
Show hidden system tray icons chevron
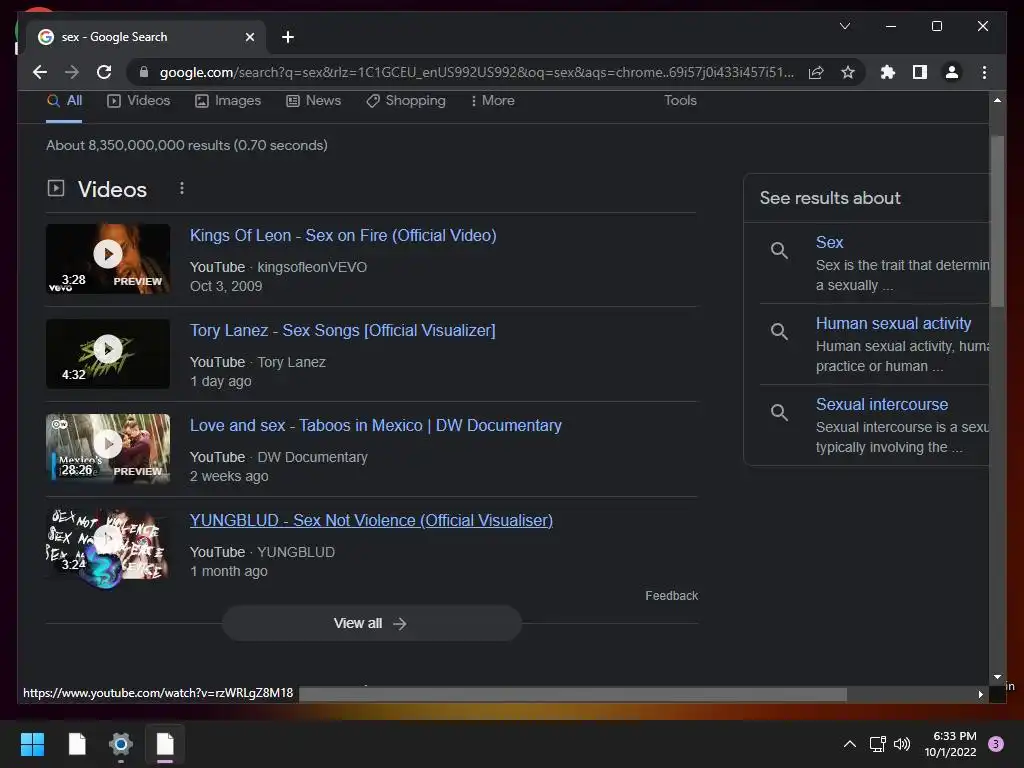850,744
